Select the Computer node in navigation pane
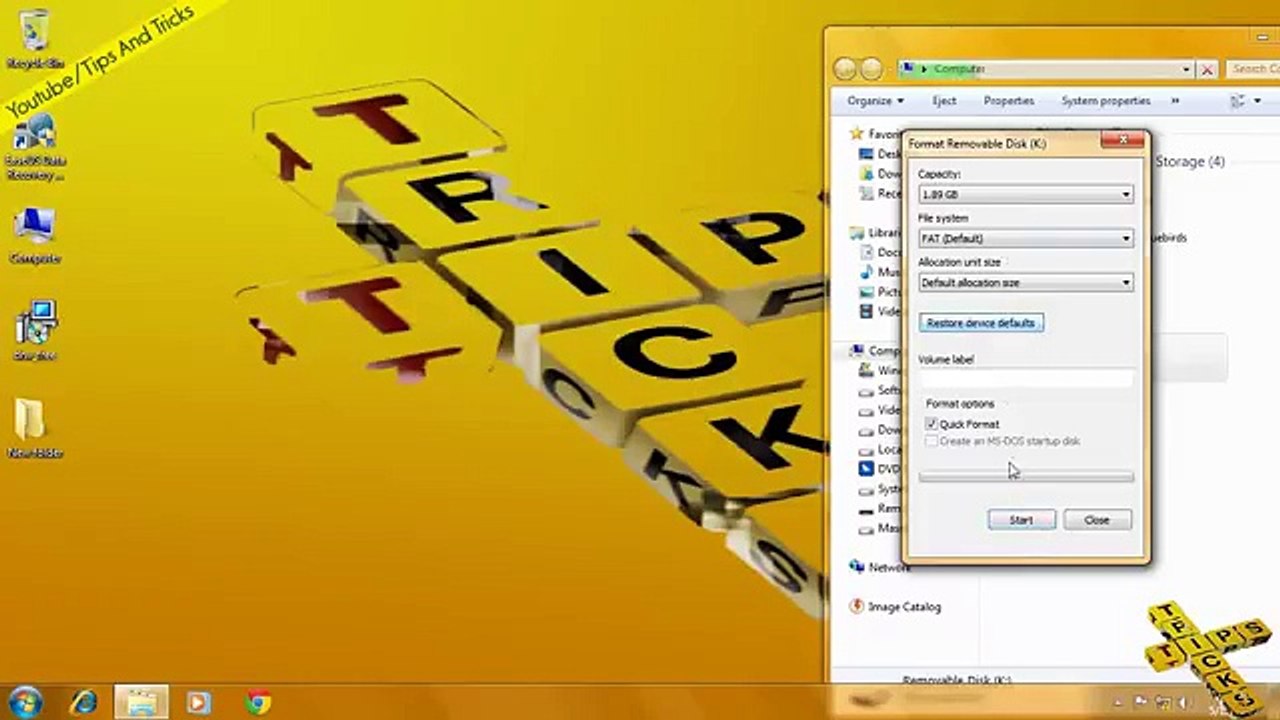1280x720 pixels. 875,350
